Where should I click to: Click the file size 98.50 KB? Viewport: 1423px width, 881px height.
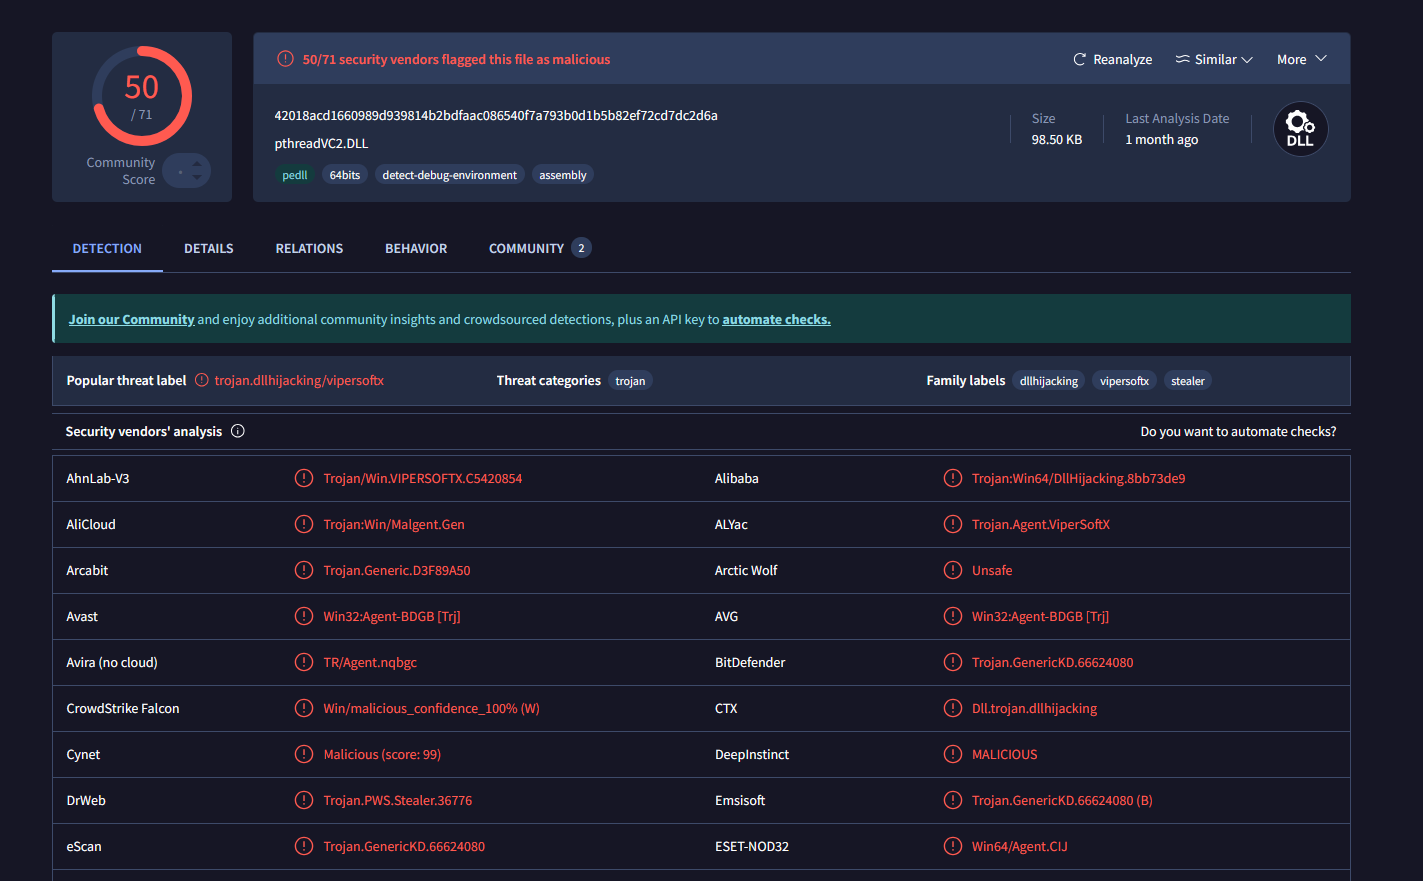click(x=1057, y=139)
